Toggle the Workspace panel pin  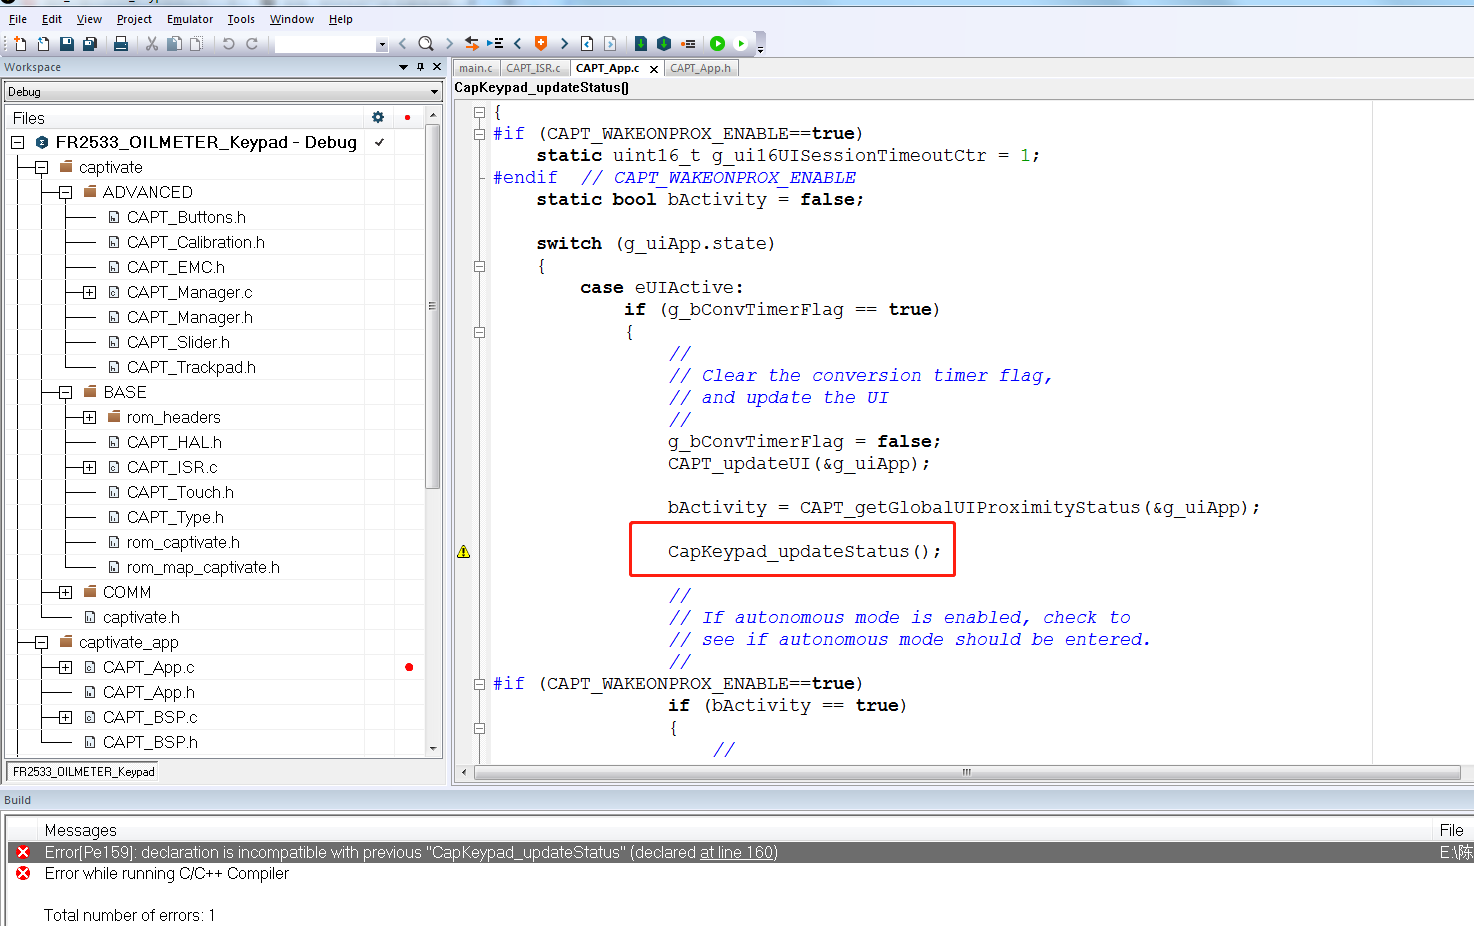(x=421, y=67)
